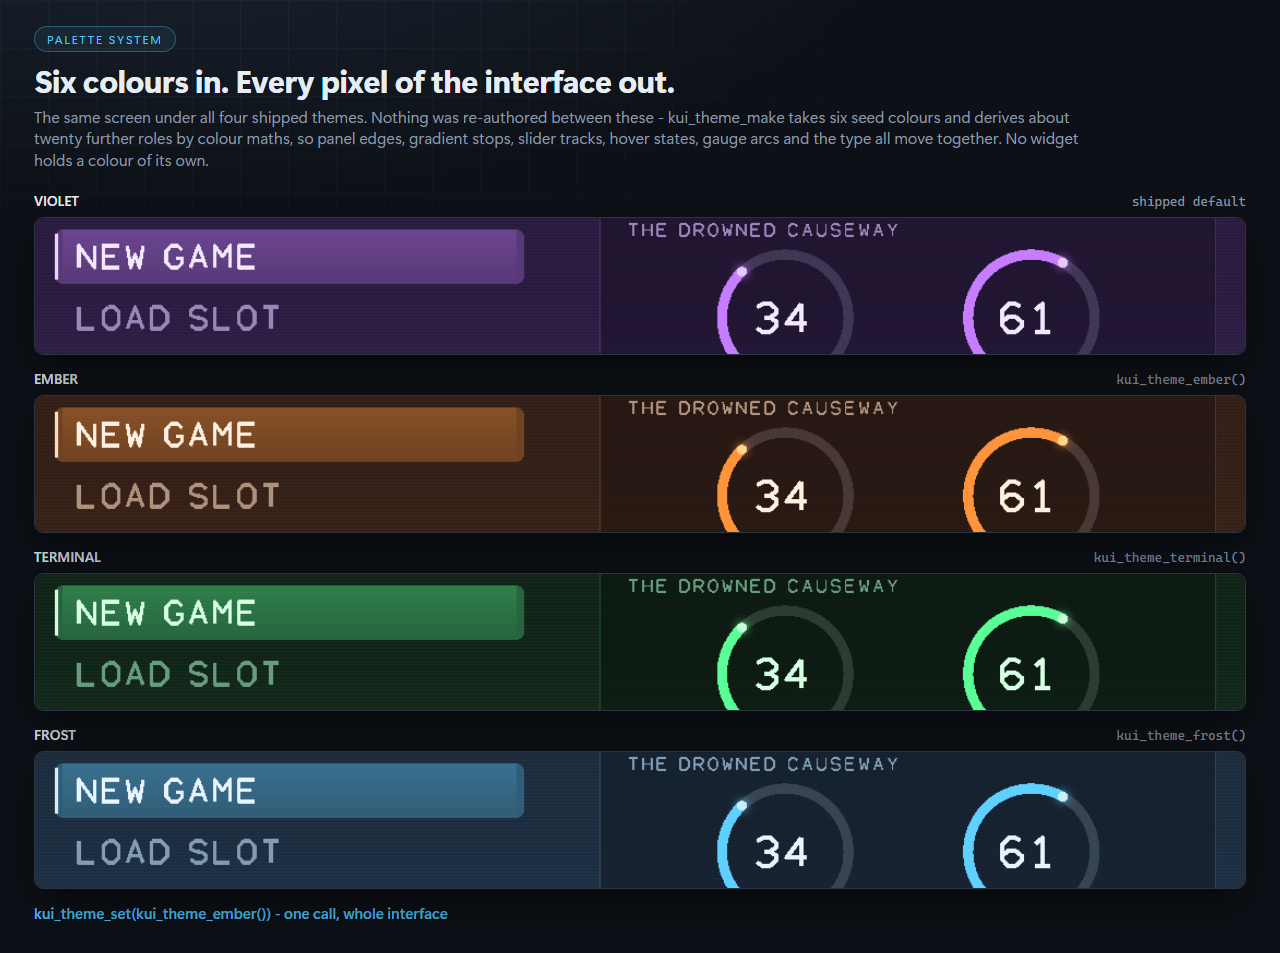Click the kui_theme_frost() code label
This screenshot has height=953, width=1280.
tap(1181, 735)
